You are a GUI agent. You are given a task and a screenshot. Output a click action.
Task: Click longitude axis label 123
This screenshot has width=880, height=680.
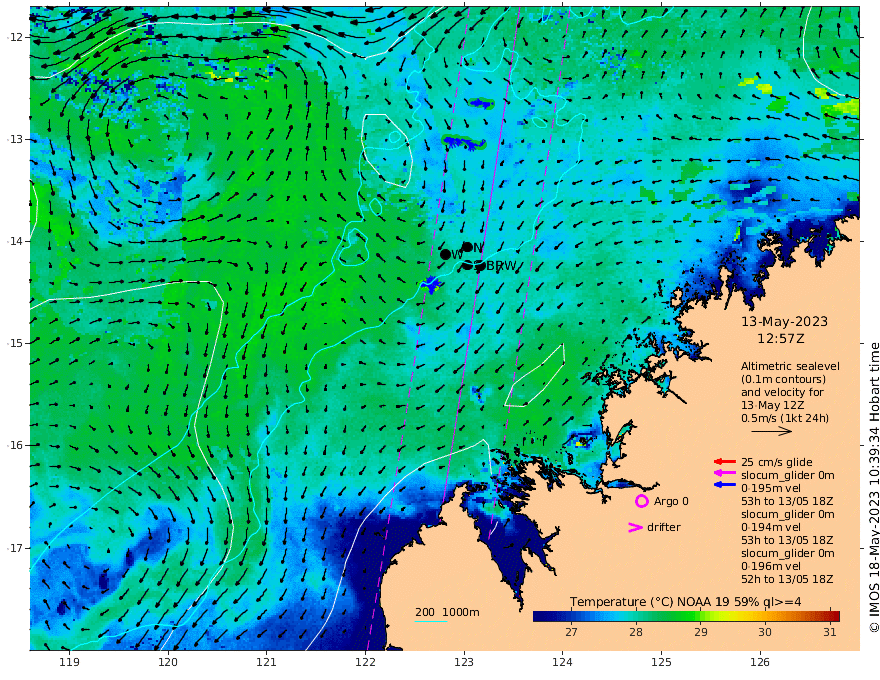[464, 662]
